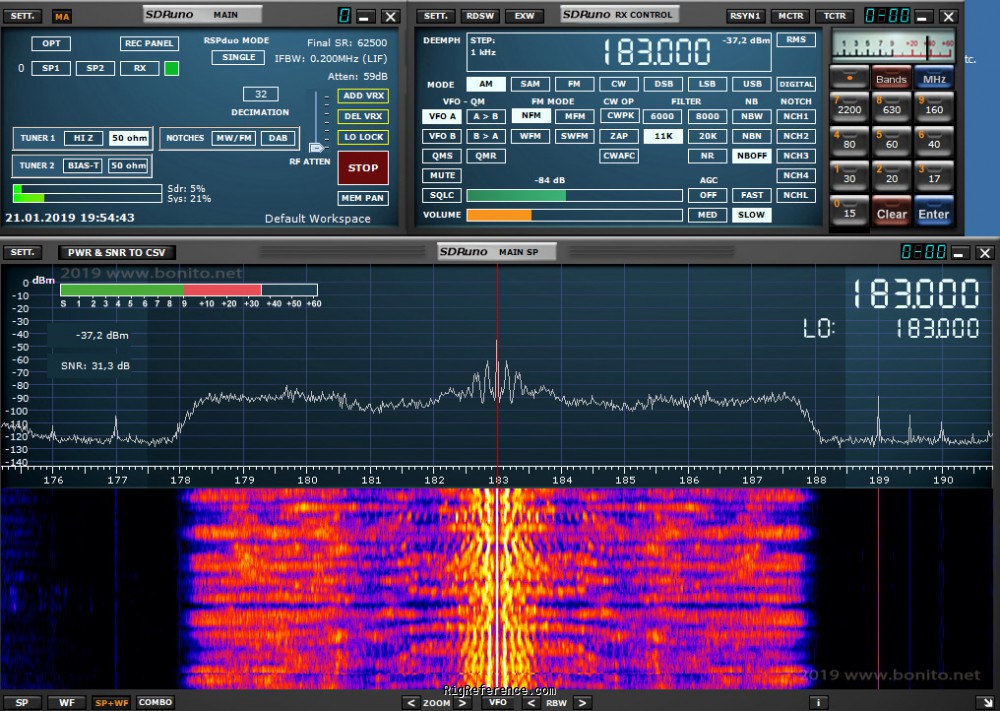Open the SETT. menu of MAIN SP

coord(22,251)
